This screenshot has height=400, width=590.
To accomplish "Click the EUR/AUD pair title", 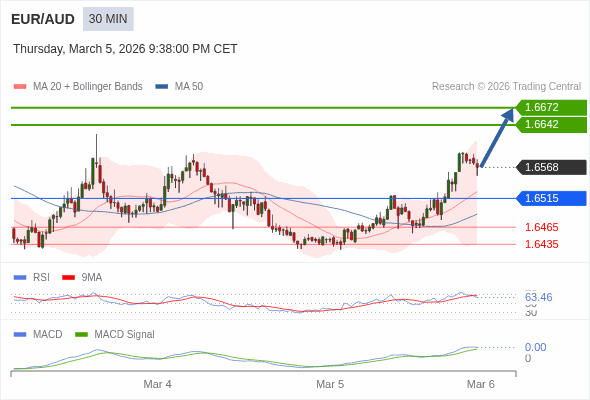I will pos(43,19).
